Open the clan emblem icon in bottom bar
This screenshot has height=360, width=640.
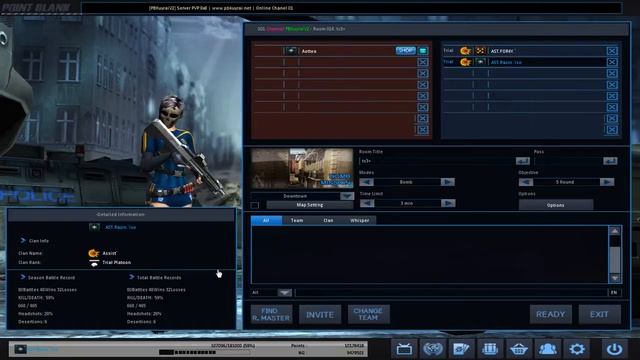point(433,349)
